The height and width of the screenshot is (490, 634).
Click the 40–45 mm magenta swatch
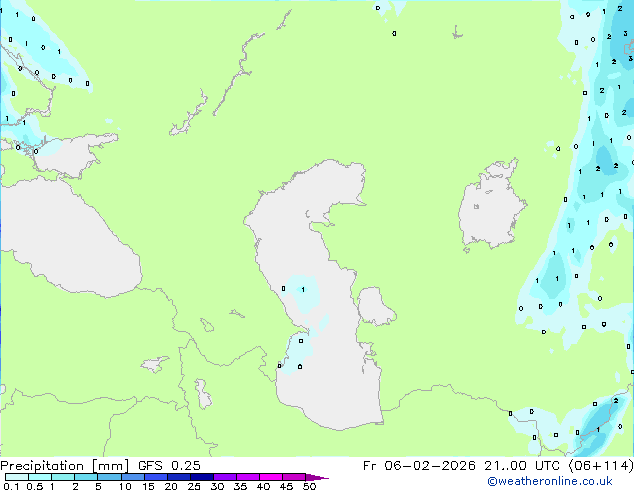(271, 477)
